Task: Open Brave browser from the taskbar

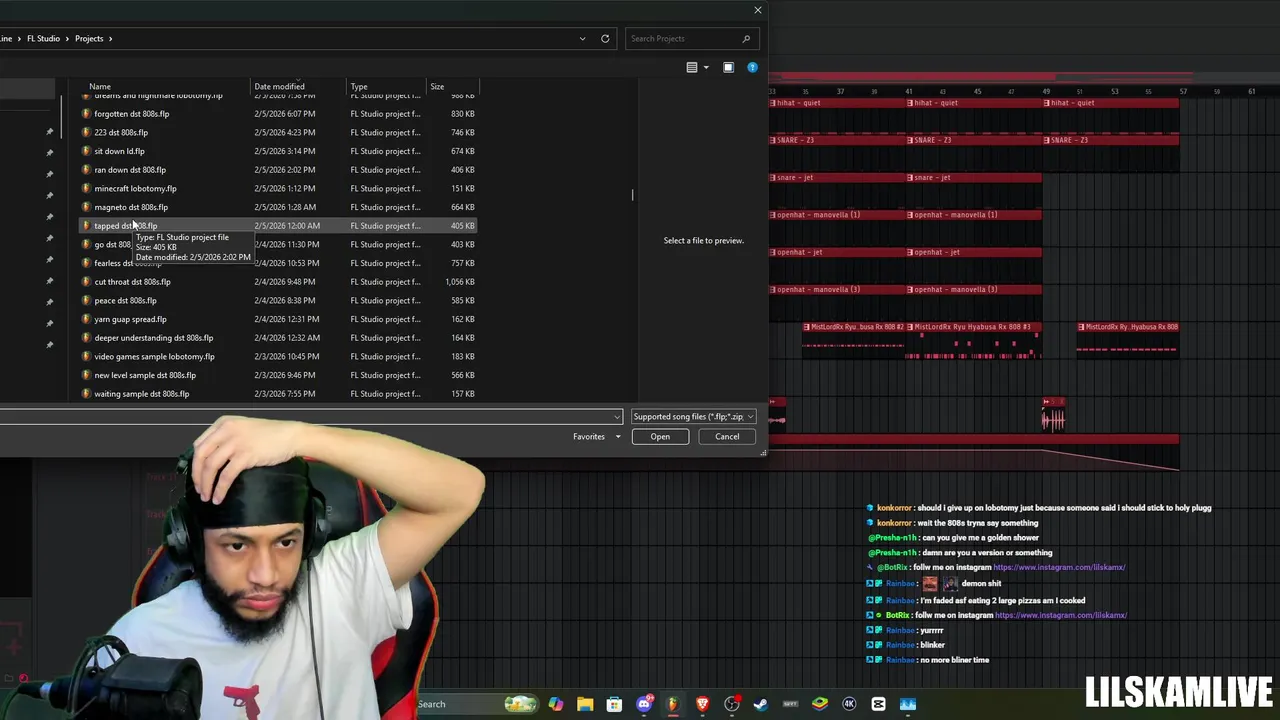Action: pyautogui.click(x=702, y=704)
